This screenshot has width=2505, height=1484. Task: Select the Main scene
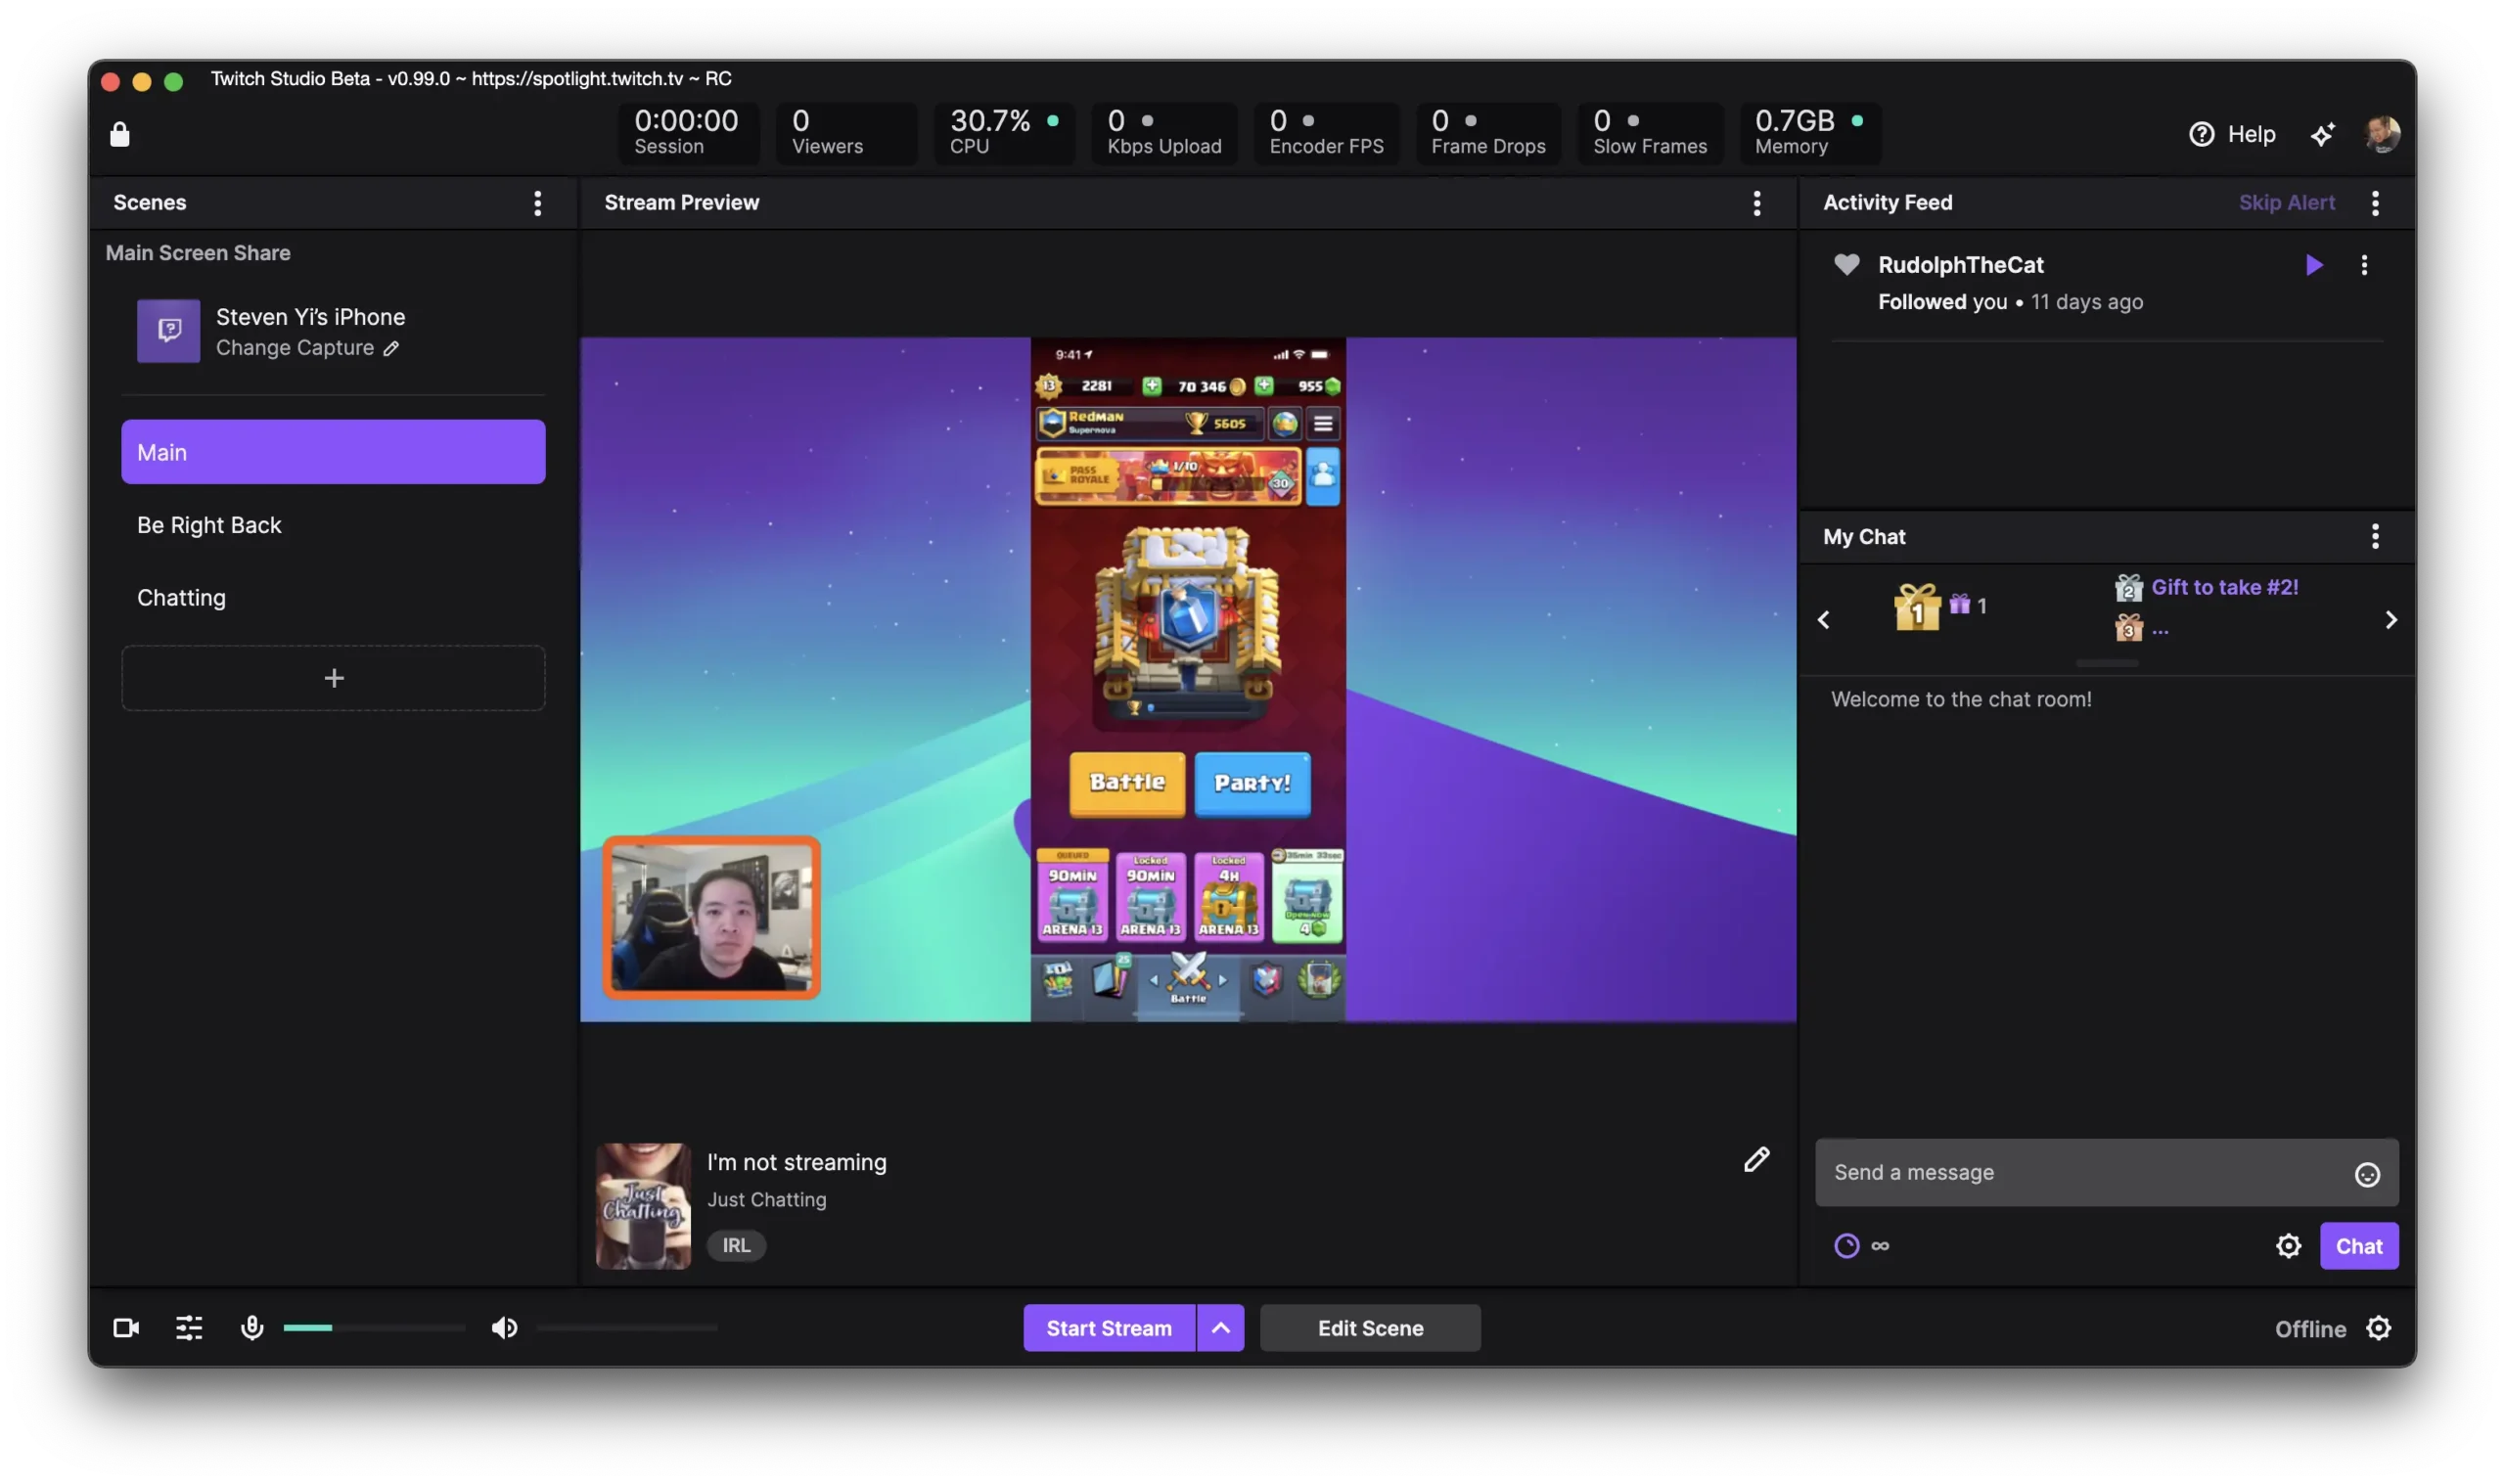(x=333, y=452)
